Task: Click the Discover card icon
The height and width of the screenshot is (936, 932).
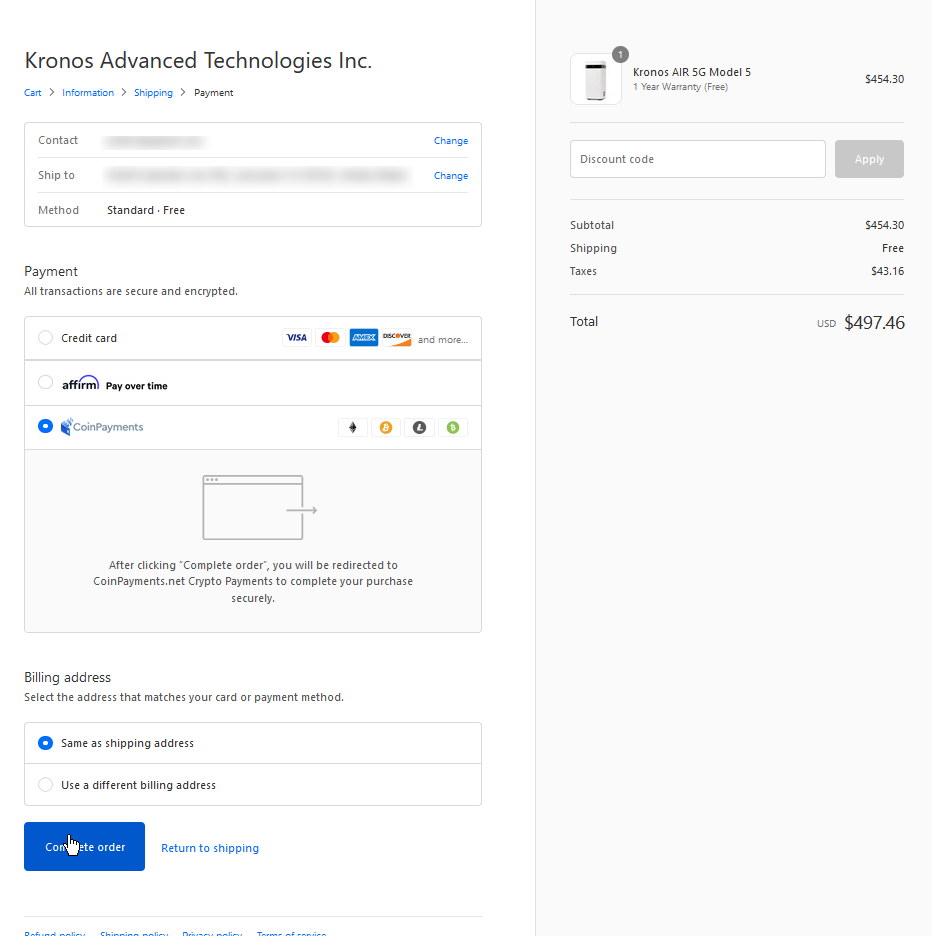Action: (x=397, y=338)
